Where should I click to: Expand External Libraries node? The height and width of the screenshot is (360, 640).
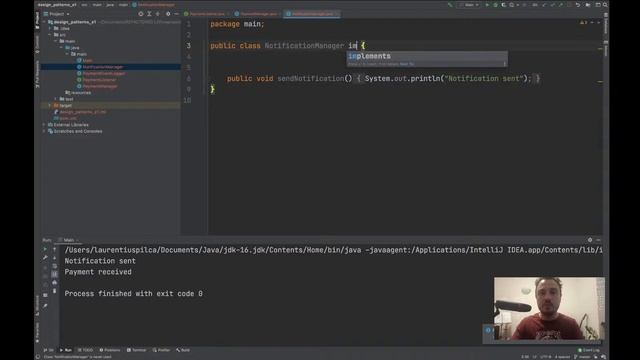coord(44,124)
